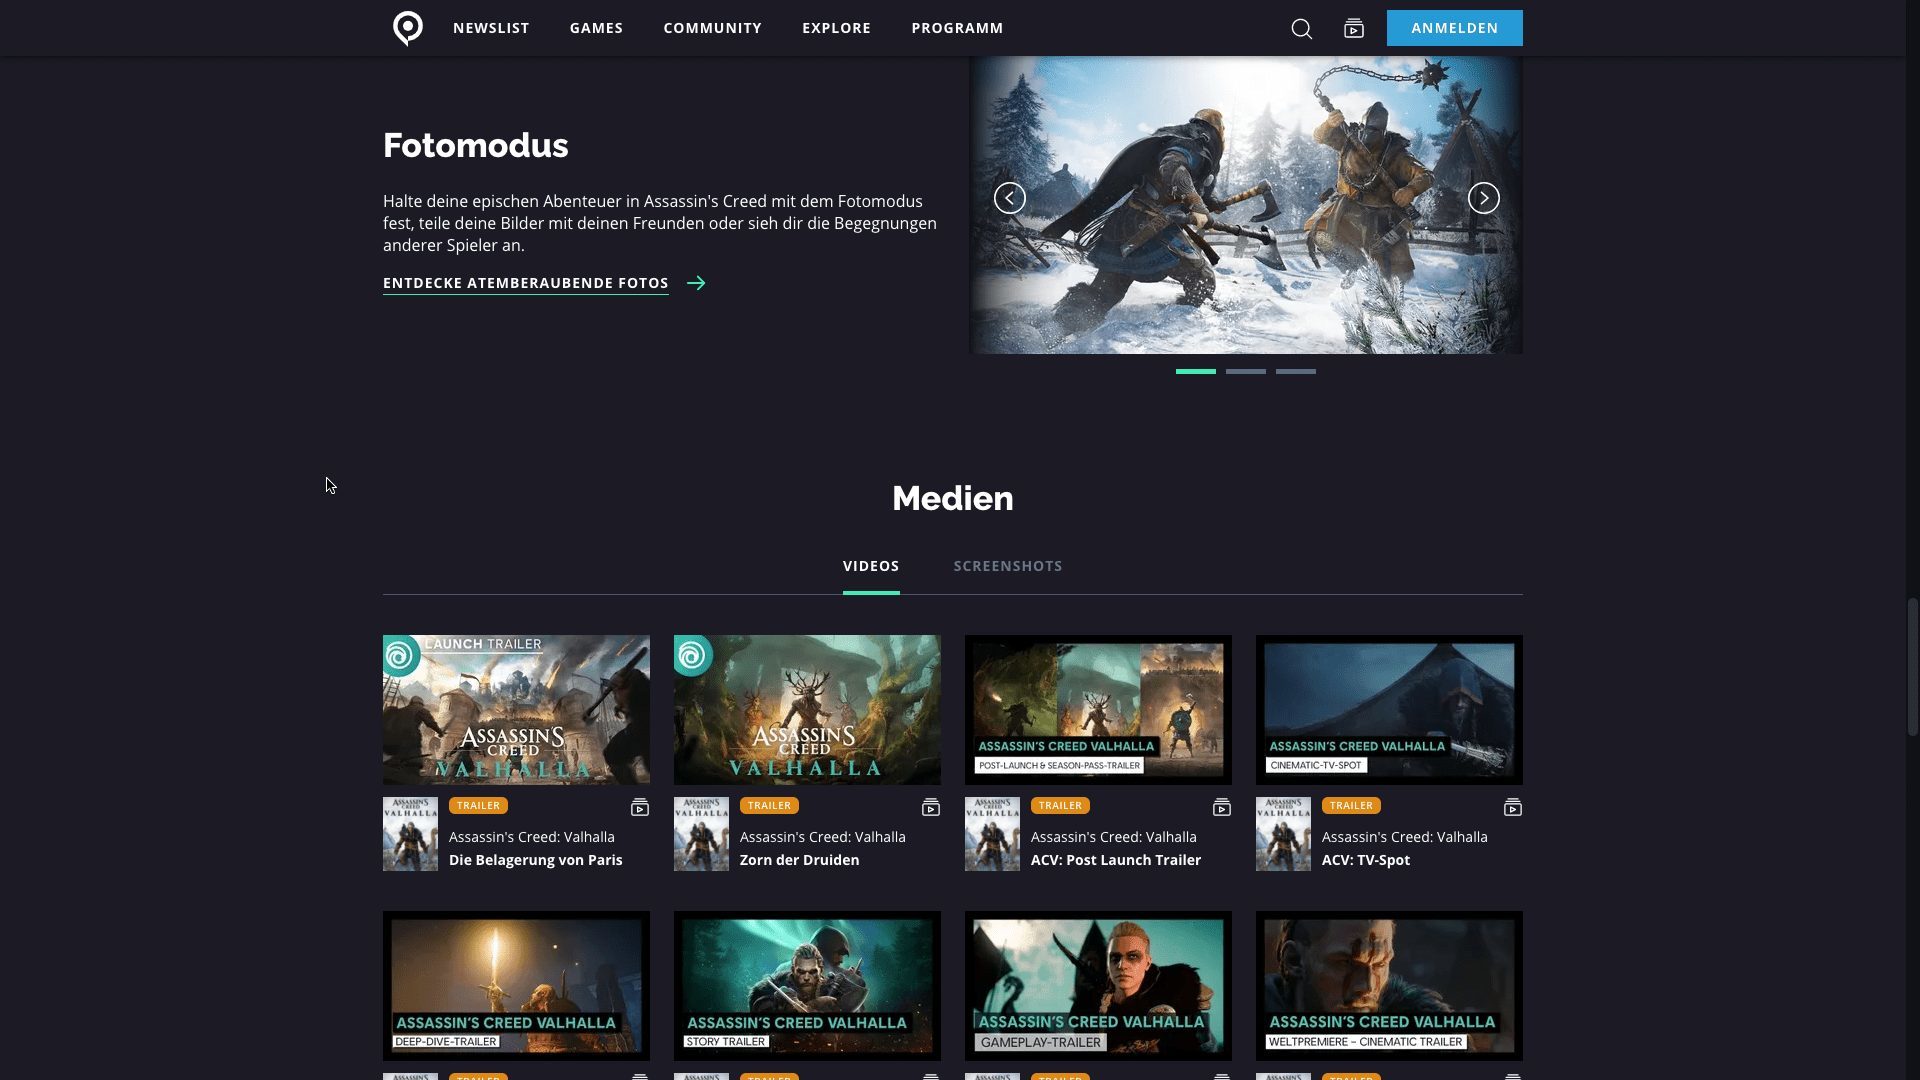Click game cover icon beside Zorn der Druiden

(701, 834)
